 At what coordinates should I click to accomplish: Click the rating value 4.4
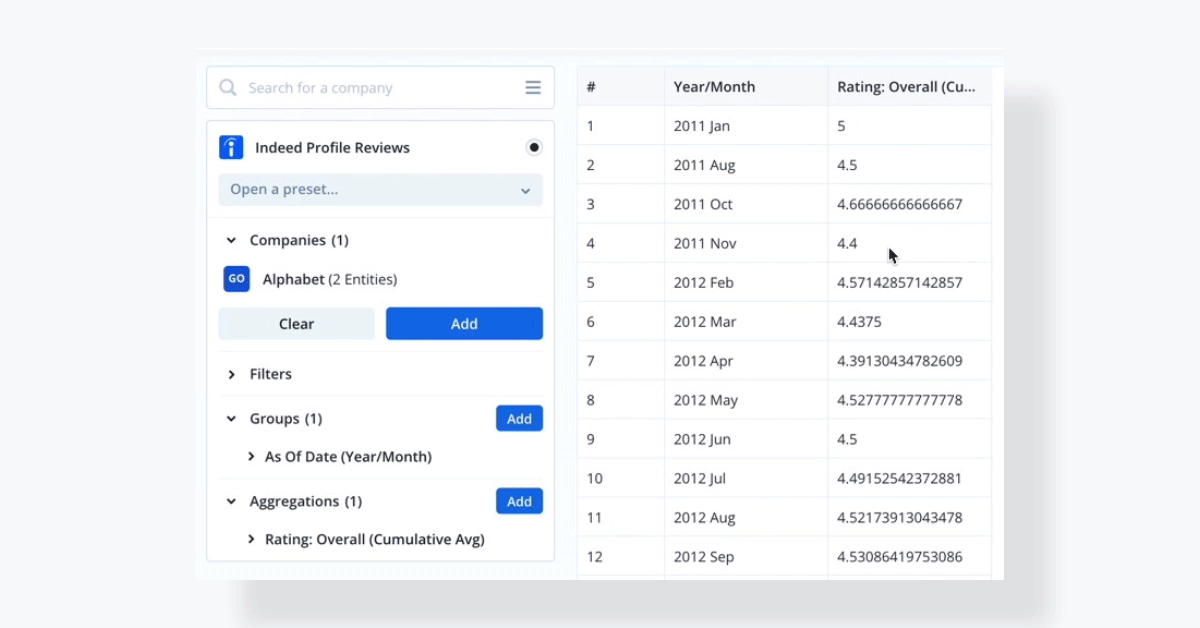(848, 243)
